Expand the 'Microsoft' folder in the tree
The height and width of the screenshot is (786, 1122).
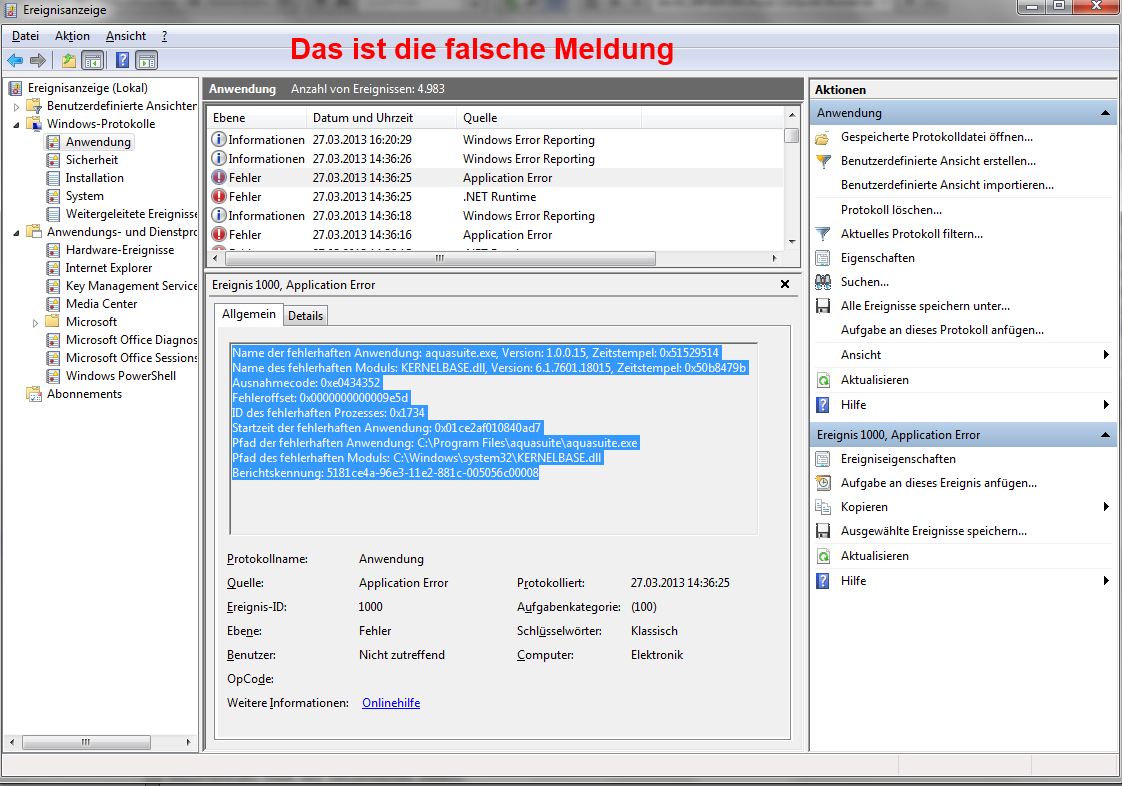click(35, 322)
